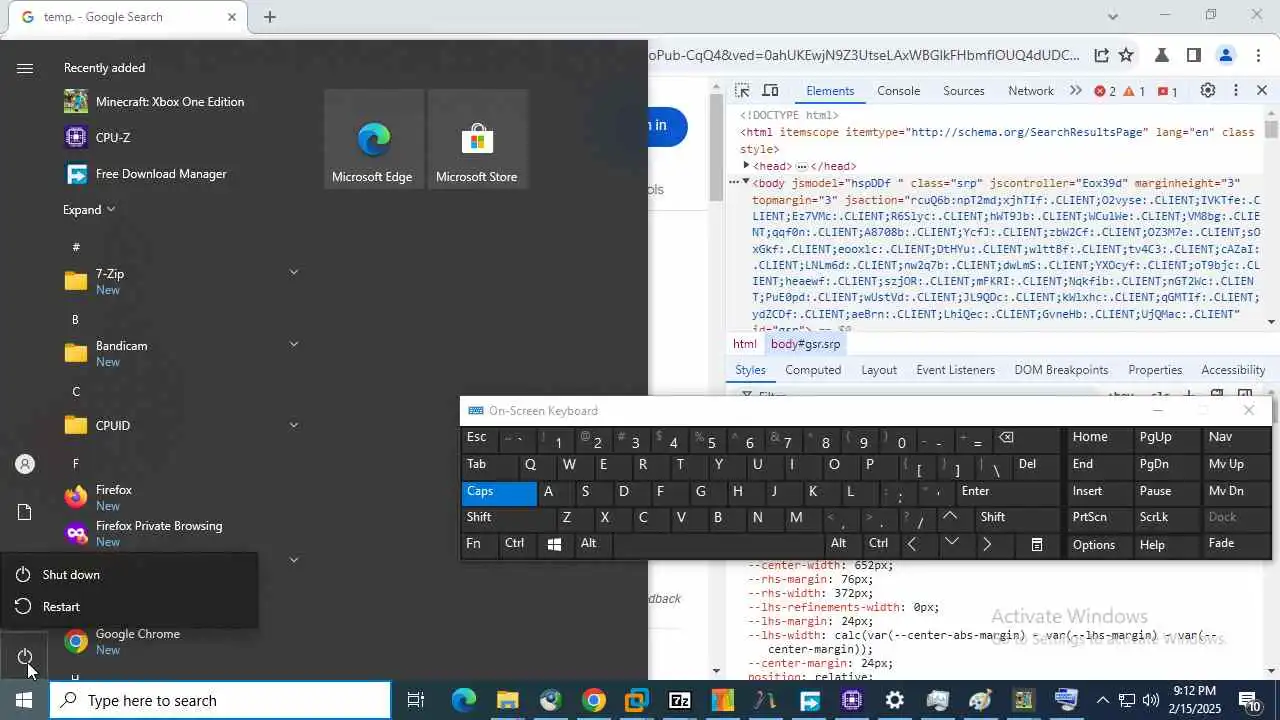
Task: Click the Windows taskbar search box
Action: pyautogui.click(x=220, y=700)
